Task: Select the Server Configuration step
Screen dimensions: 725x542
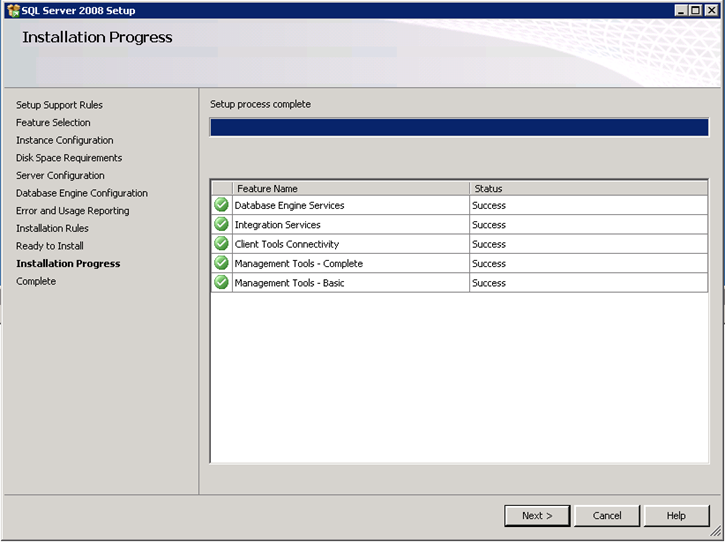Action: (x=60, y=175)
